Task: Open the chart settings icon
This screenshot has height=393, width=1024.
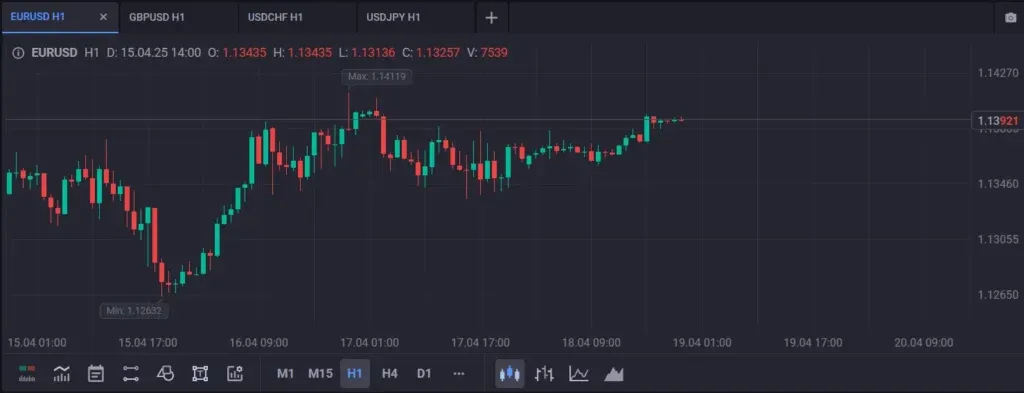Action: (x=234, y=373)
